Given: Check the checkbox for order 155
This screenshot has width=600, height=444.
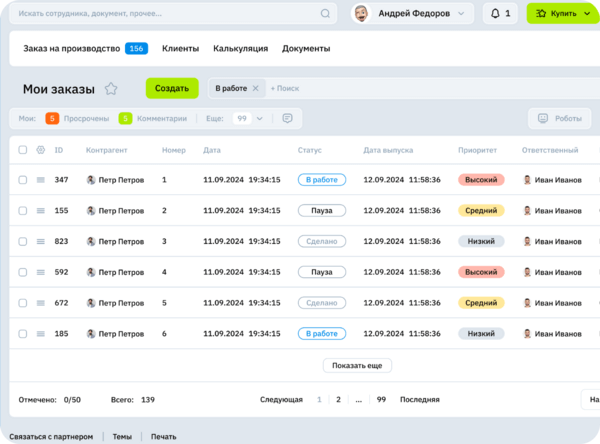Looking at the screenshot, I should tap(22, 211).
